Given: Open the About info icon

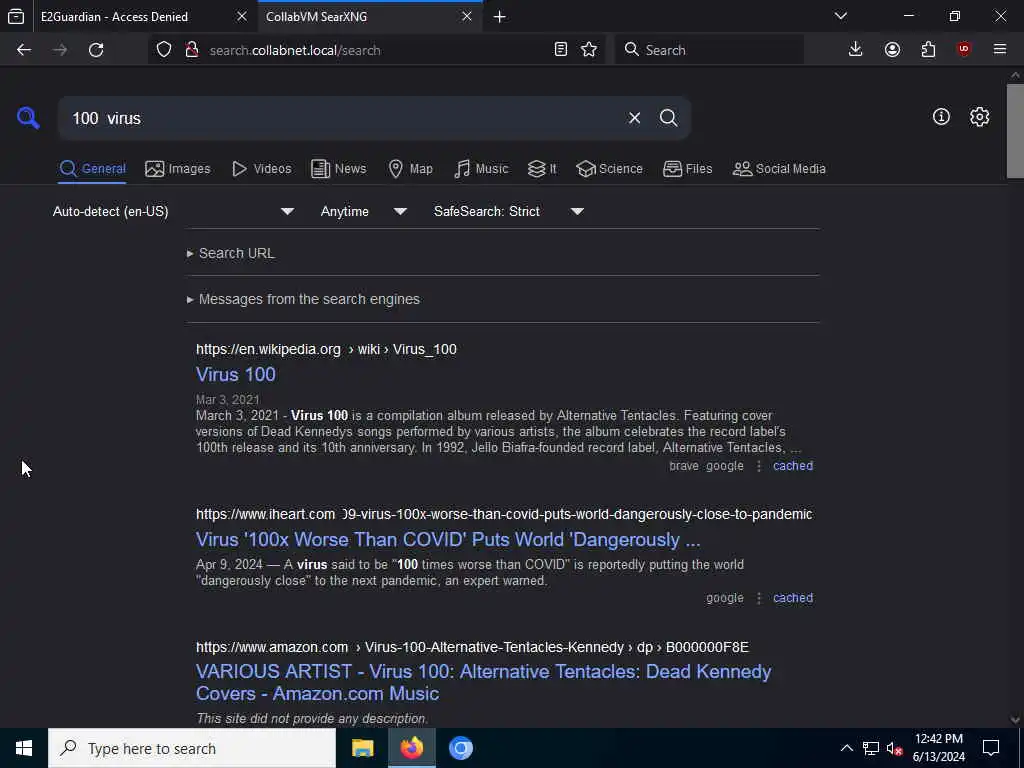Looking at the screenshot, I should (x=941, y=117).
